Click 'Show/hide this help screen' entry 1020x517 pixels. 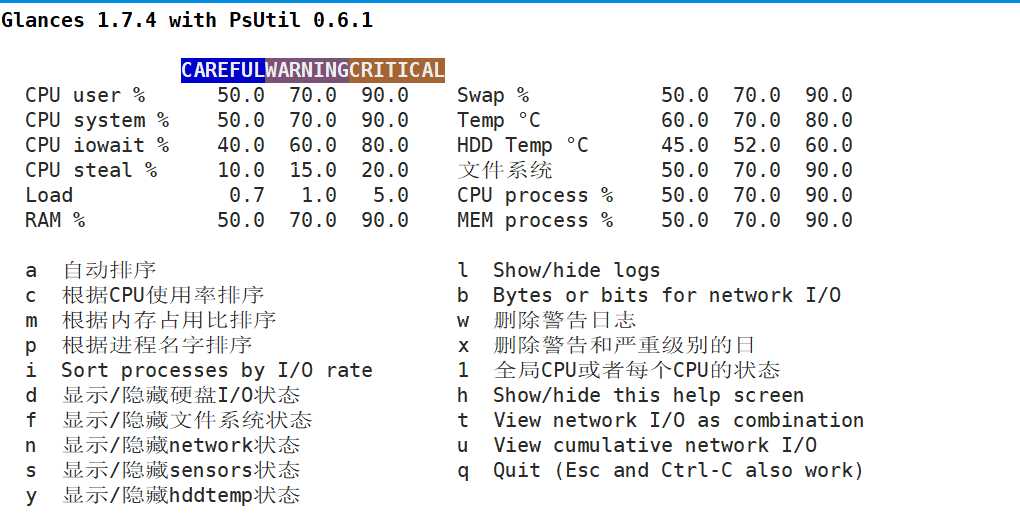tap(648, 395)
